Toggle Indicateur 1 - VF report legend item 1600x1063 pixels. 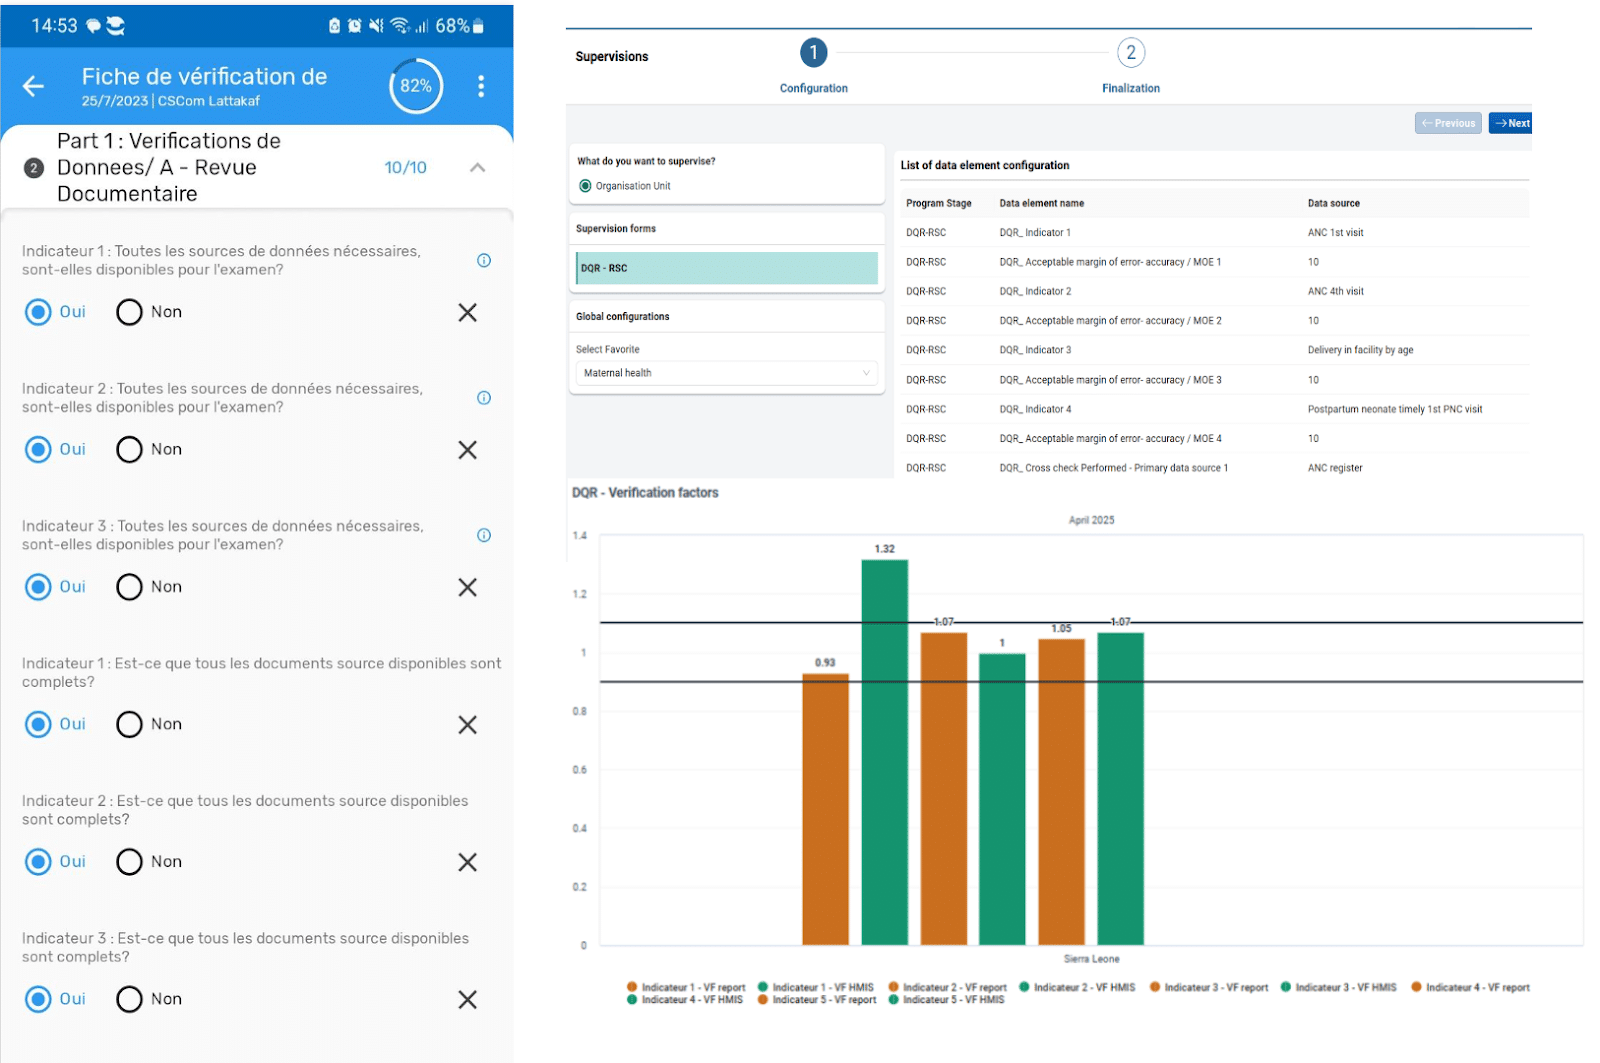click(x=686, y=987)
